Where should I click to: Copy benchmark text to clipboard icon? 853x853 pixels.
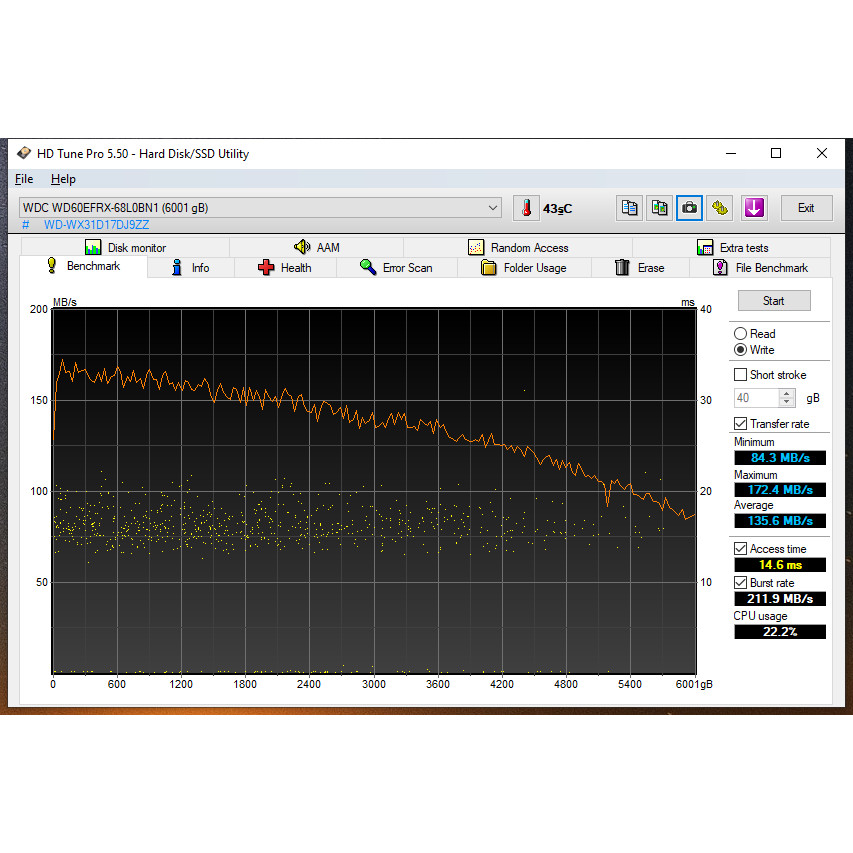[630, 208]
